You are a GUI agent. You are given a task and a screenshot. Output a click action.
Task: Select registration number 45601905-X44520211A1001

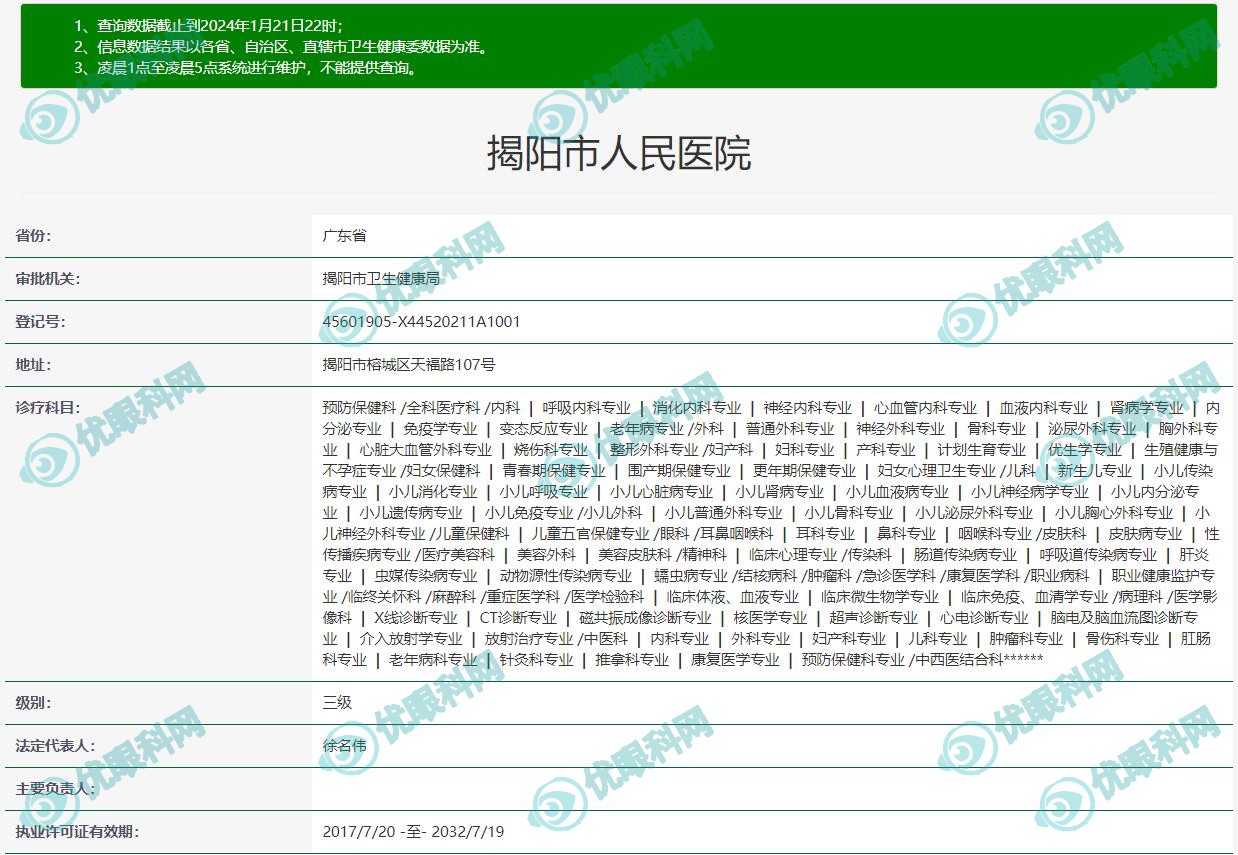click(421, 322)
